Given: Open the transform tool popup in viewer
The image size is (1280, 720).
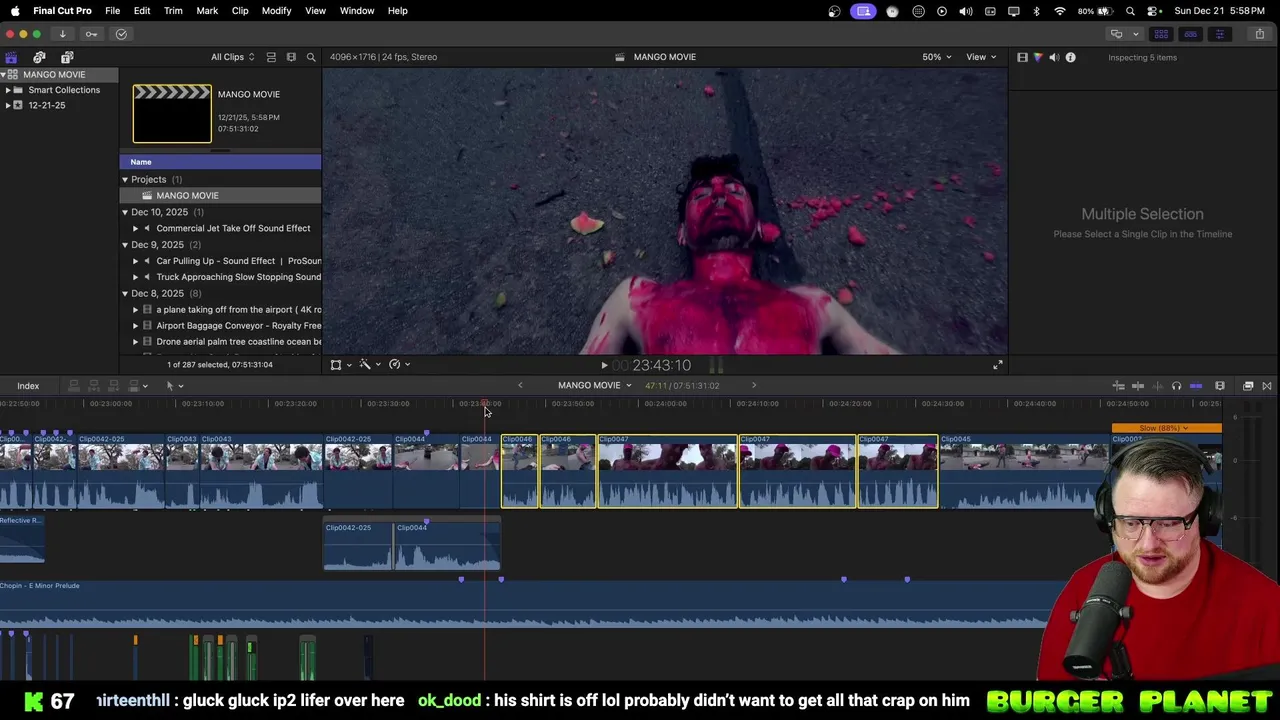Looking at the screenshot, I should click(x=340, y=365).
